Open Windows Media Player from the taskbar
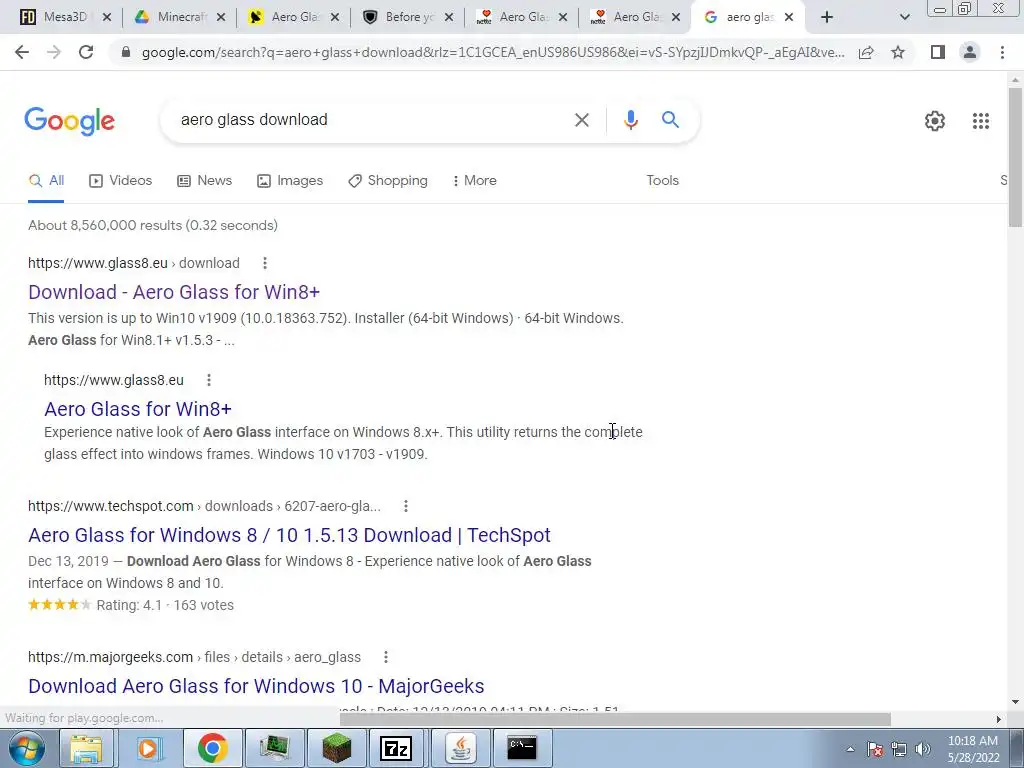The height and width of the screenshot is (768, 1024). (148, 748)
